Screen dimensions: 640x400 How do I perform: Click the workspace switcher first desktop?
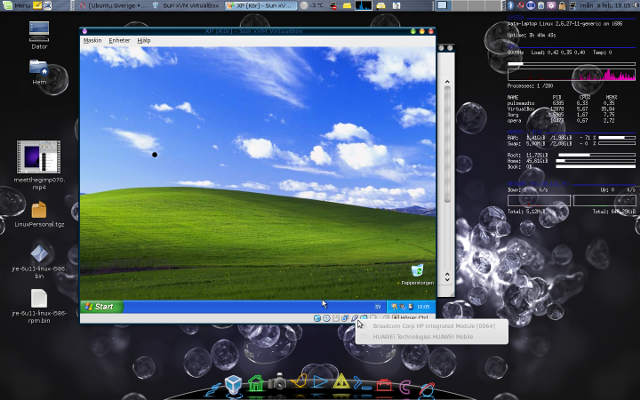442,5
